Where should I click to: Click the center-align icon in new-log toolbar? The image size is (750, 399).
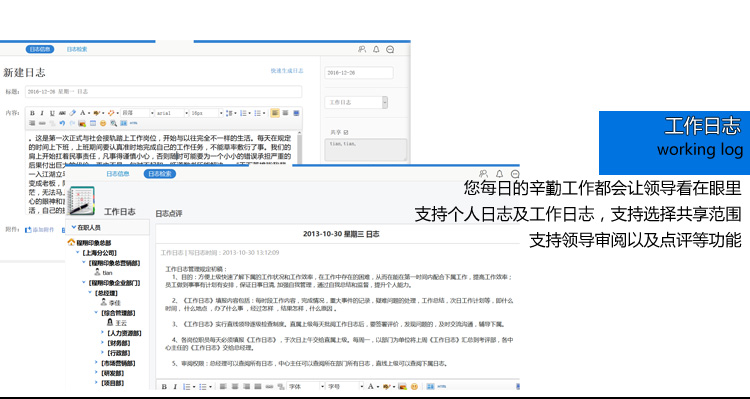pyautogui.click(x=286, y=113)
